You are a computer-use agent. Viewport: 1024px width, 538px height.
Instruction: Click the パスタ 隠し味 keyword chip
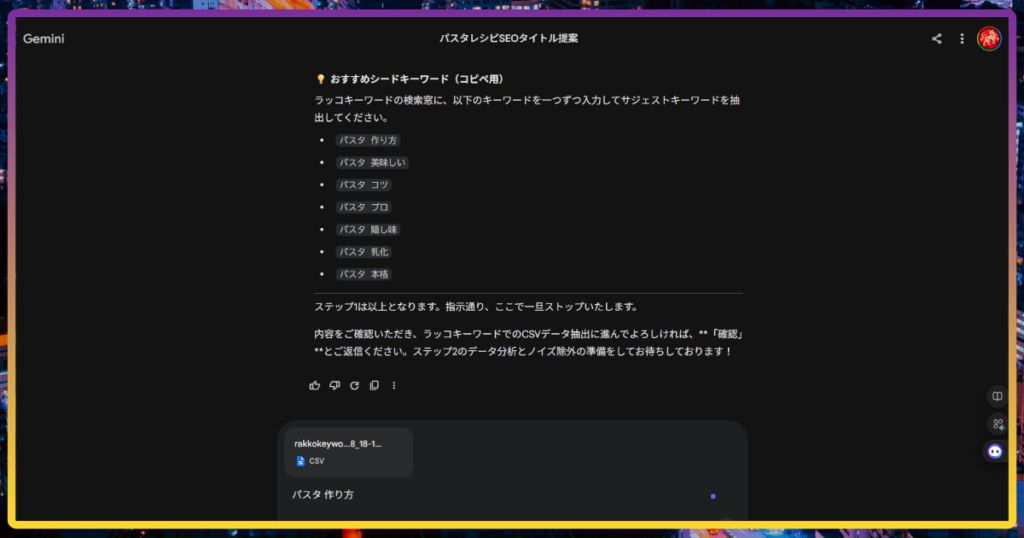(x=368, y=230)
